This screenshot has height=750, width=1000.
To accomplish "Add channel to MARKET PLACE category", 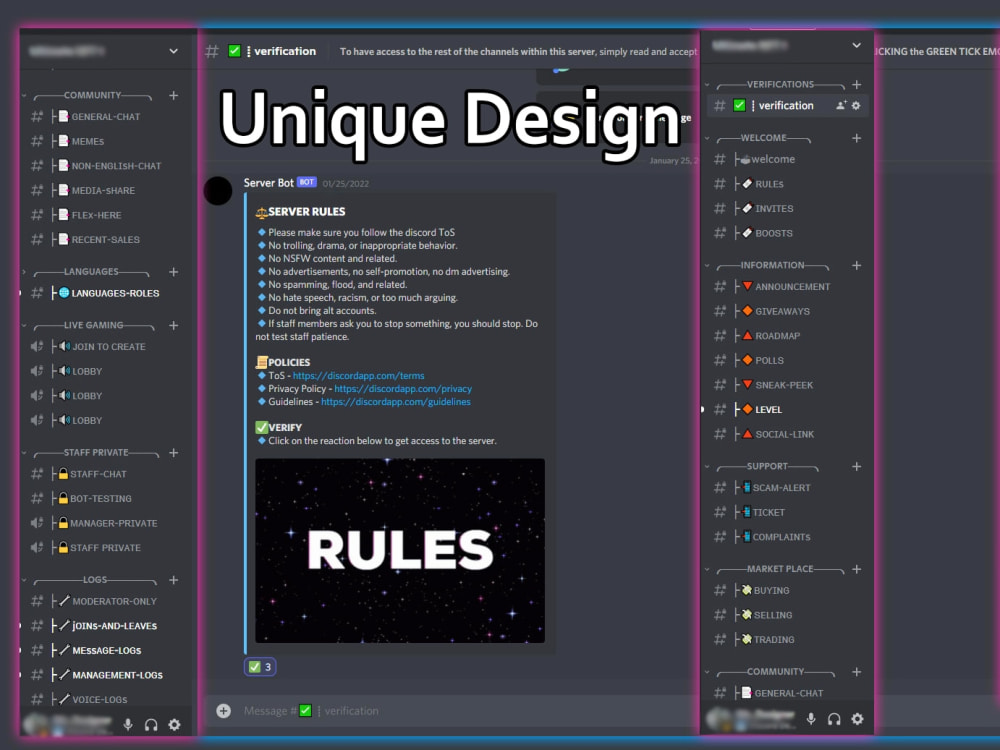I will 857,569.
